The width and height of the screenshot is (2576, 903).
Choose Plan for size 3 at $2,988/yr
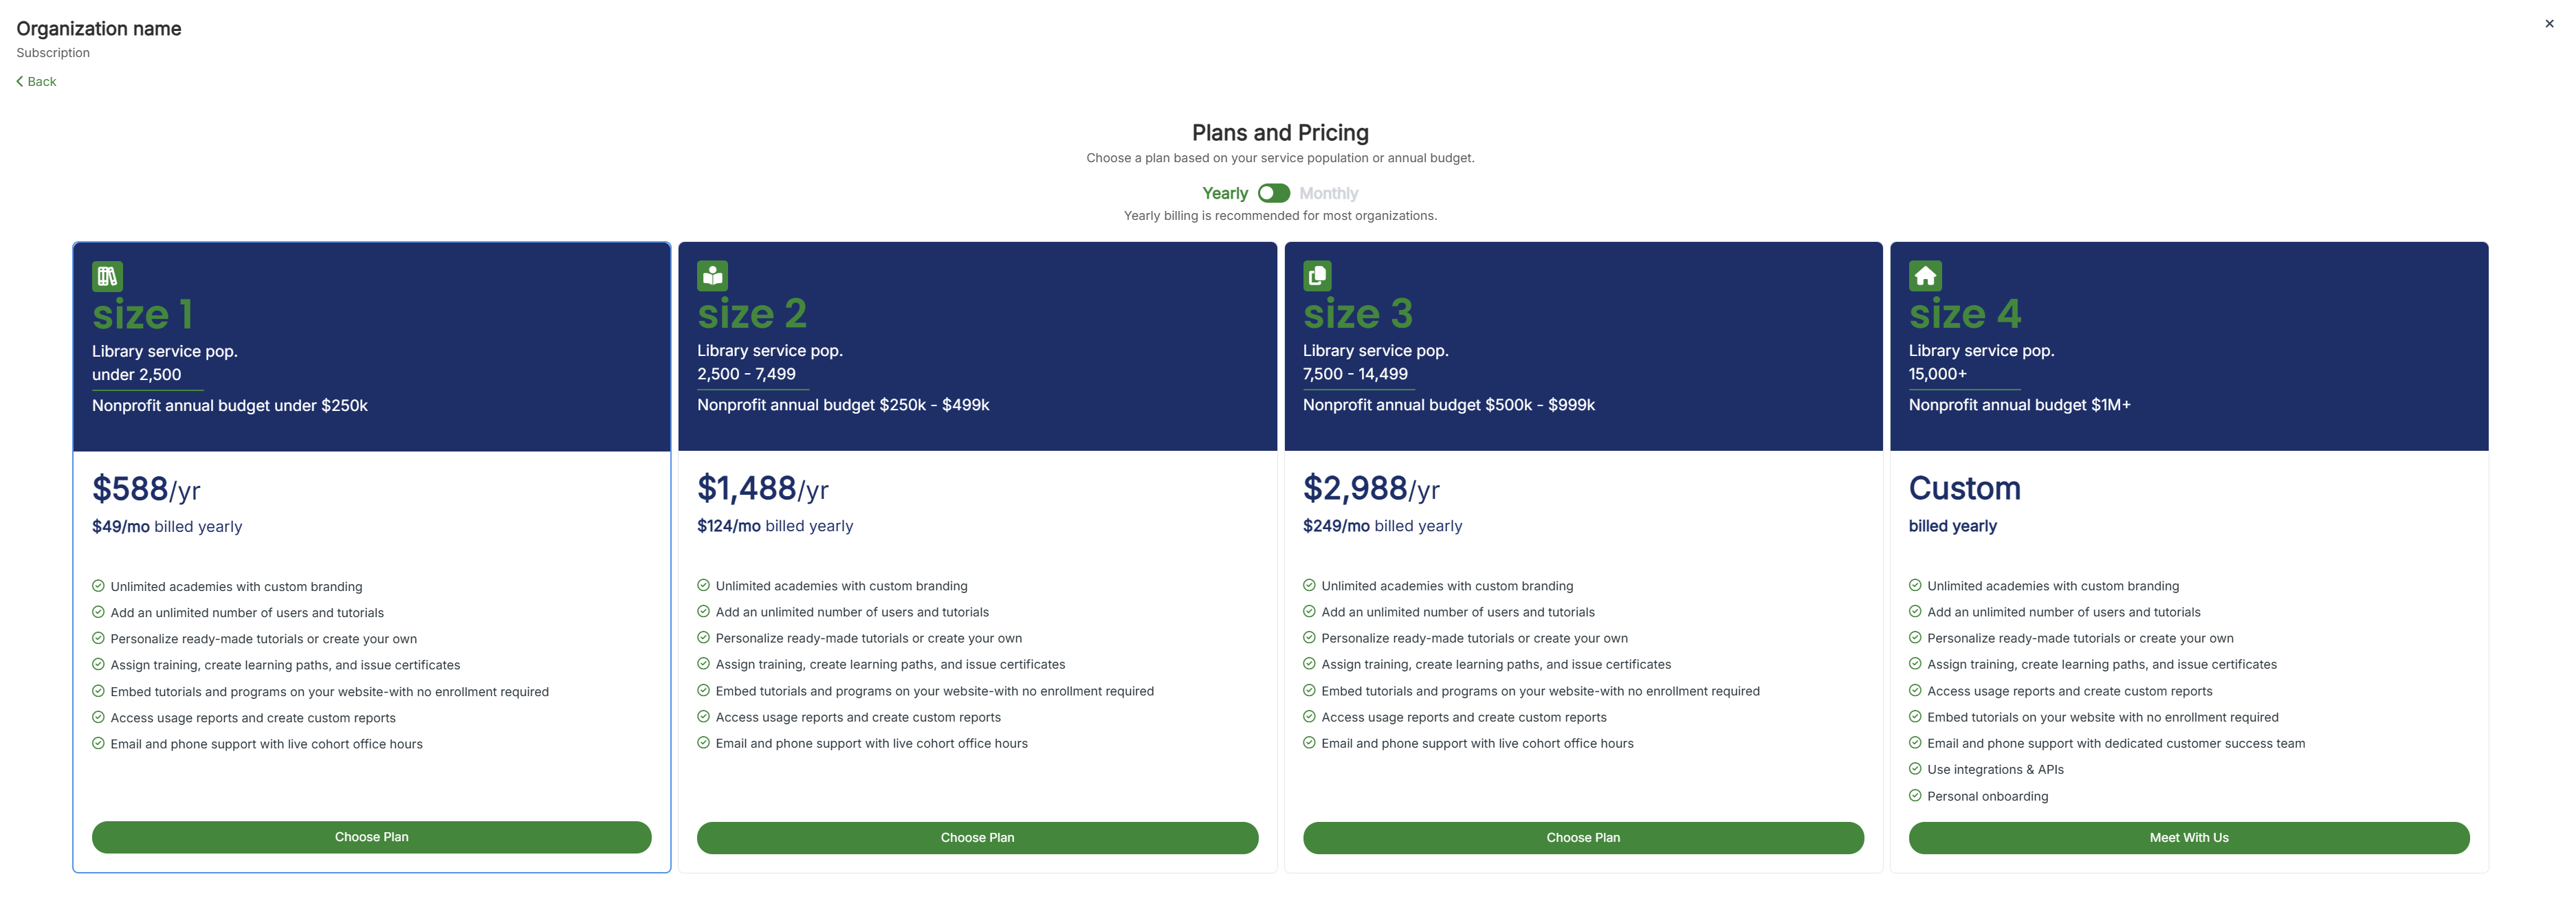pos(1583,838)
